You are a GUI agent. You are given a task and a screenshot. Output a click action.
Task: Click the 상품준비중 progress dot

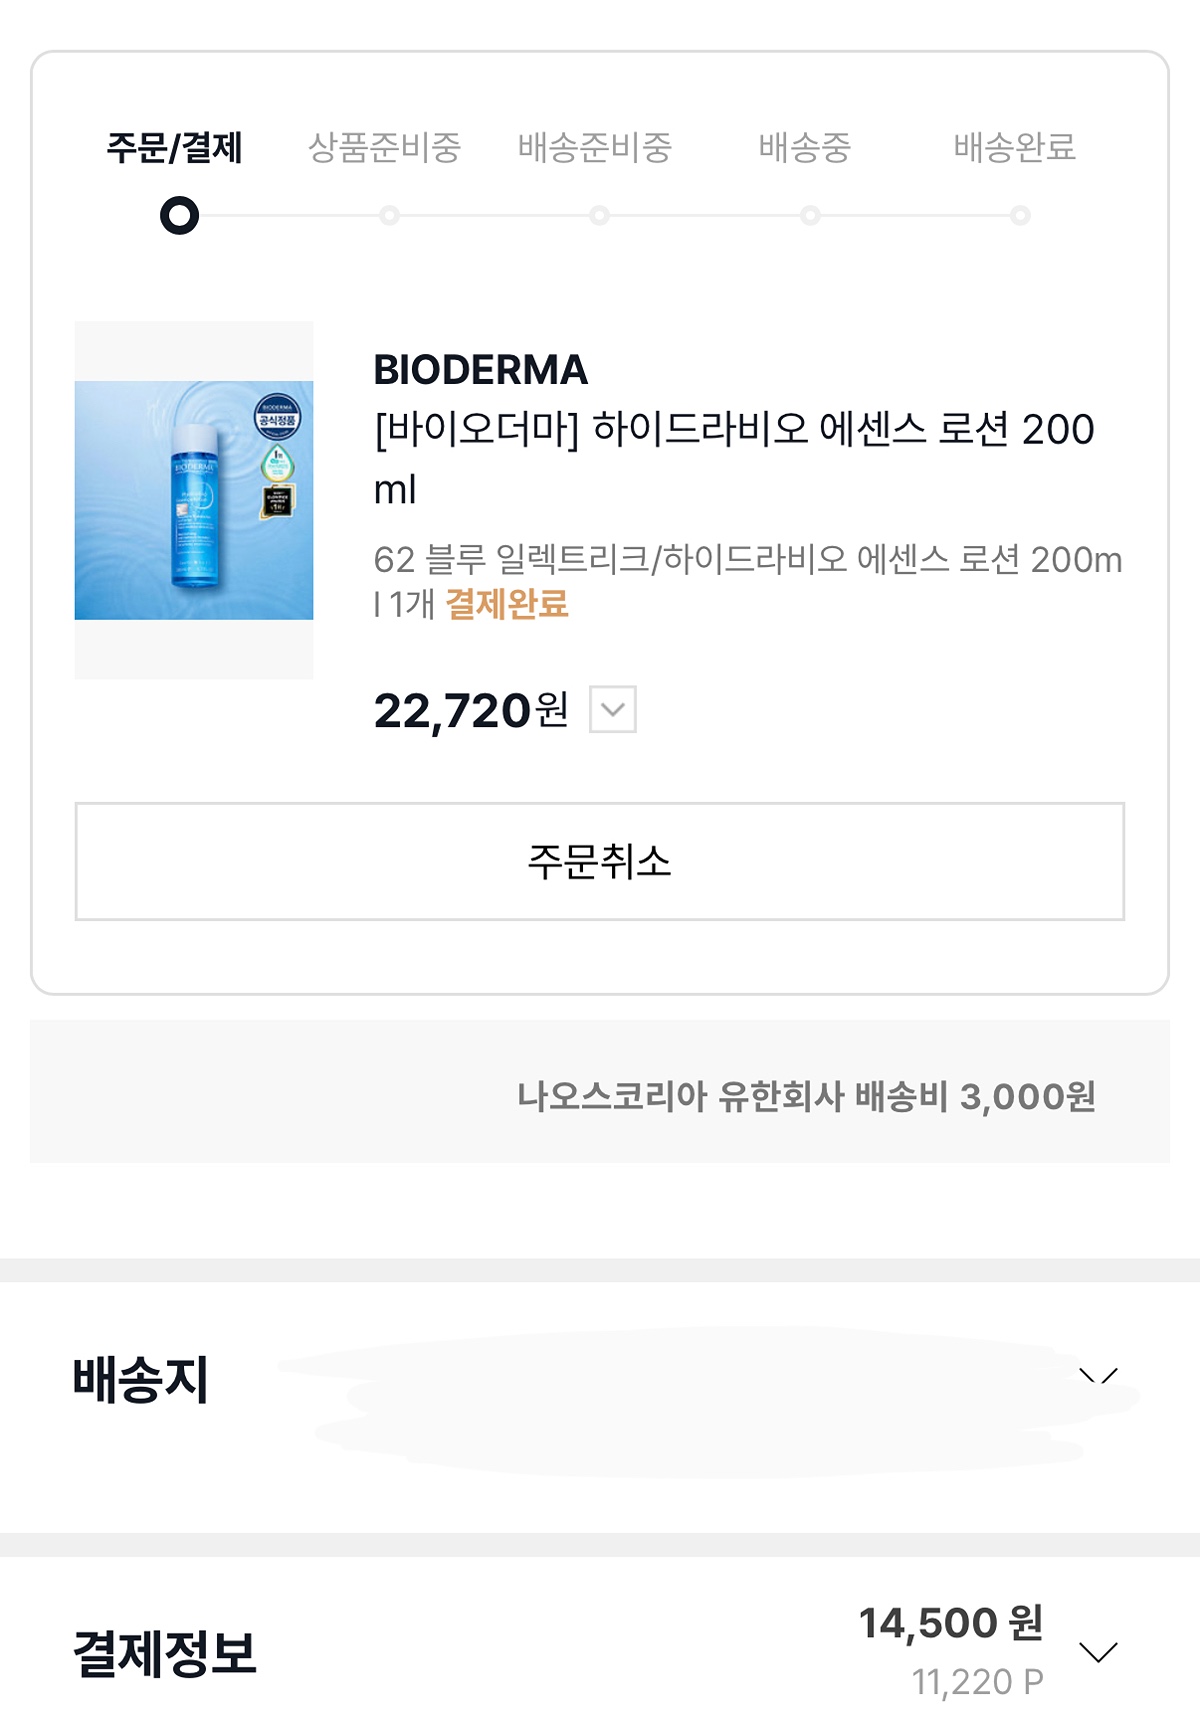[x=389, y=216]
